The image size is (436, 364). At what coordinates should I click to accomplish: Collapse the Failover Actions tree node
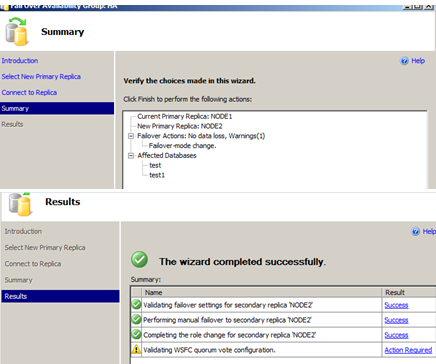click(131, 136)
